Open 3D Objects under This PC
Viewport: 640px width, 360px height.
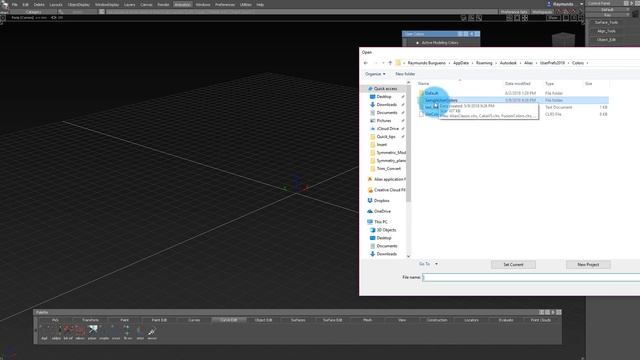click(386, 230)
